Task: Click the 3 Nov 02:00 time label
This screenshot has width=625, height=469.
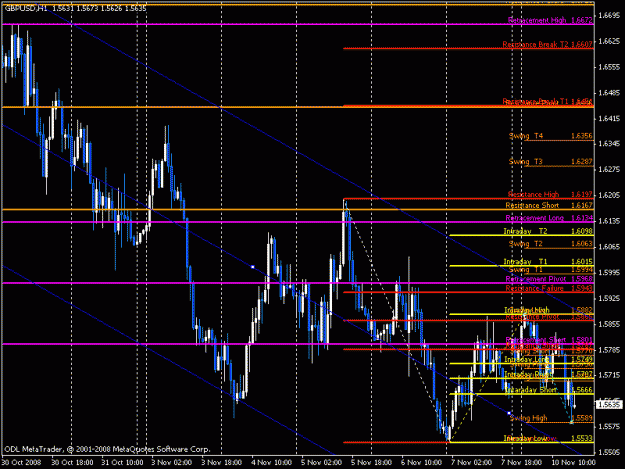Action: coord(172,462)
